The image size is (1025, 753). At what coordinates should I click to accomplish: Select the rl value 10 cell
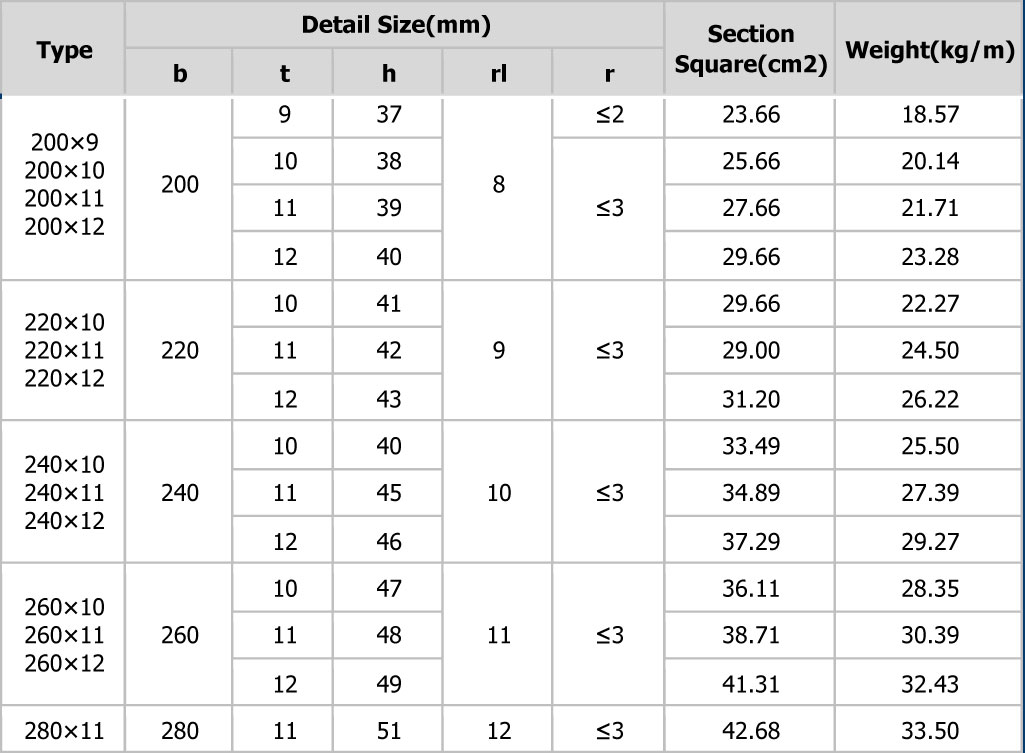498,493
